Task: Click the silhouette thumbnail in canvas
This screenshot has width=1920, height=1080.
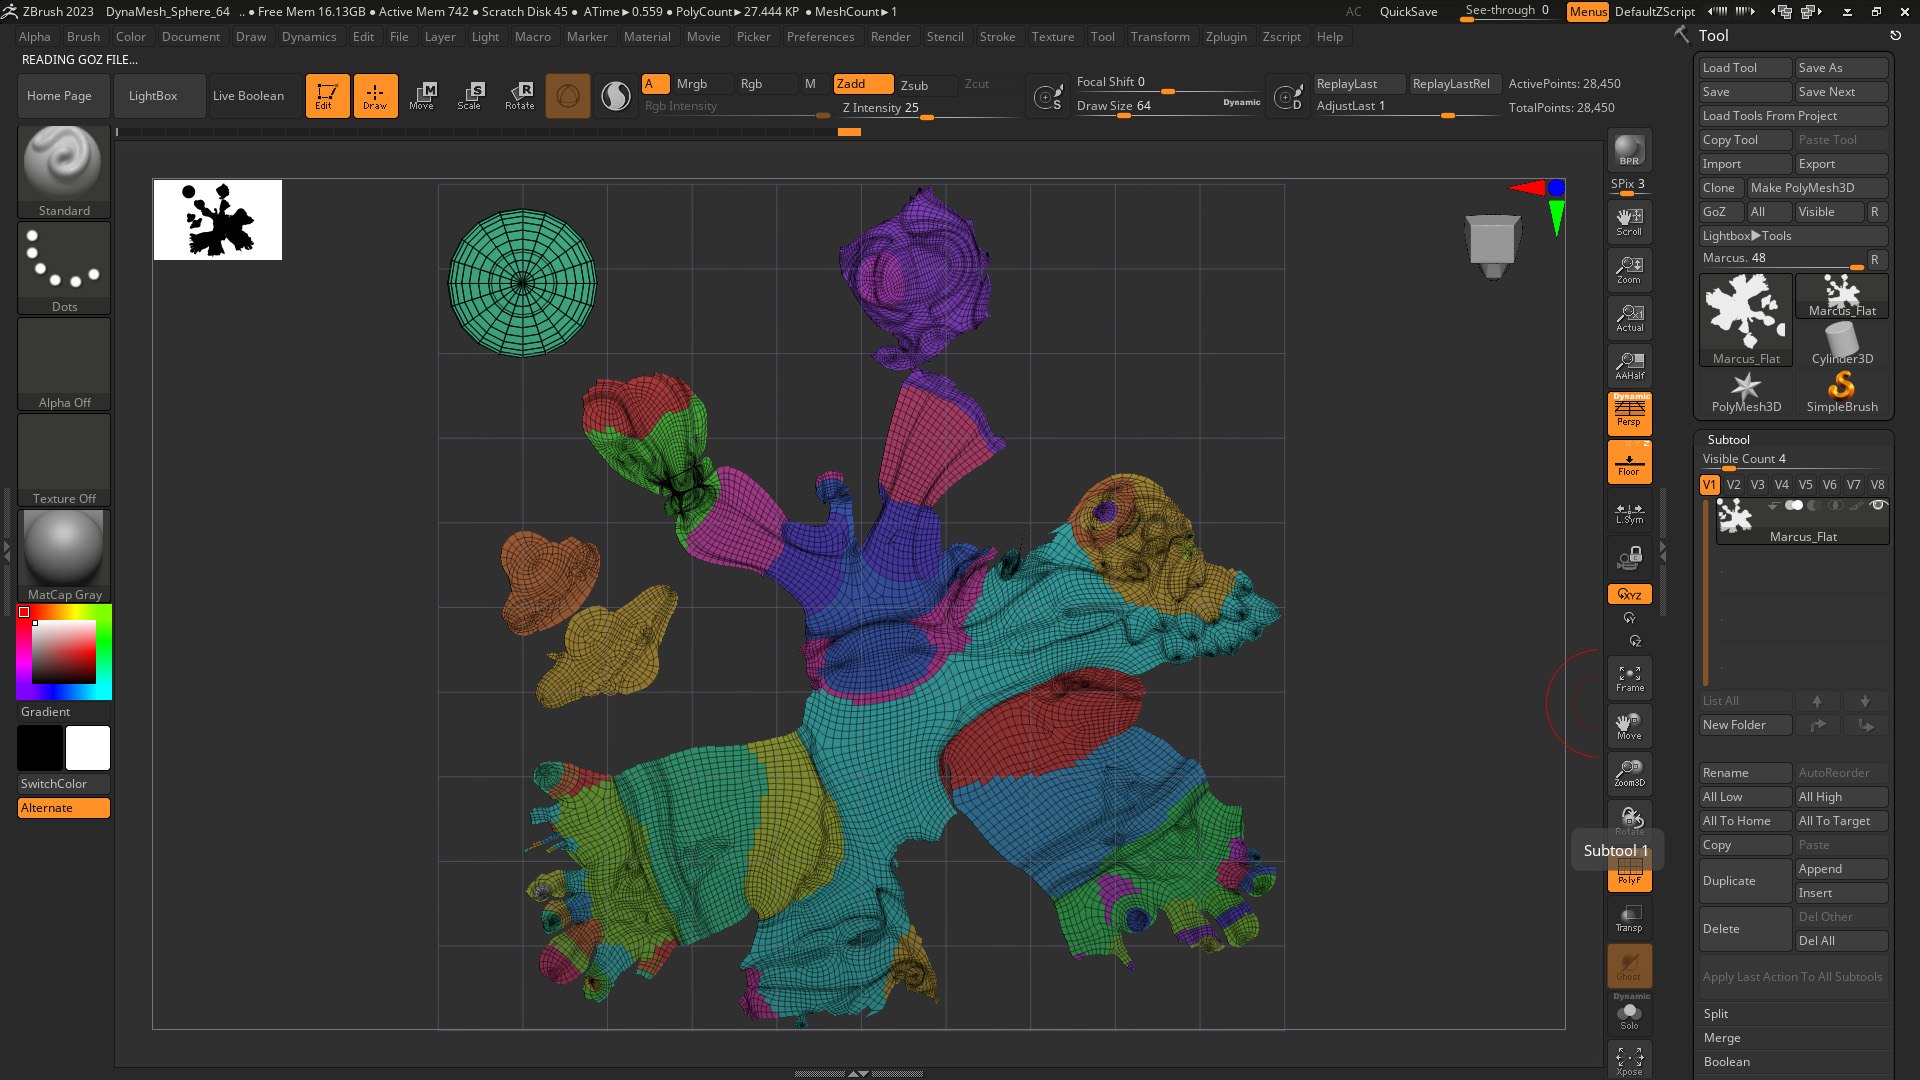Action: point(218,220)
